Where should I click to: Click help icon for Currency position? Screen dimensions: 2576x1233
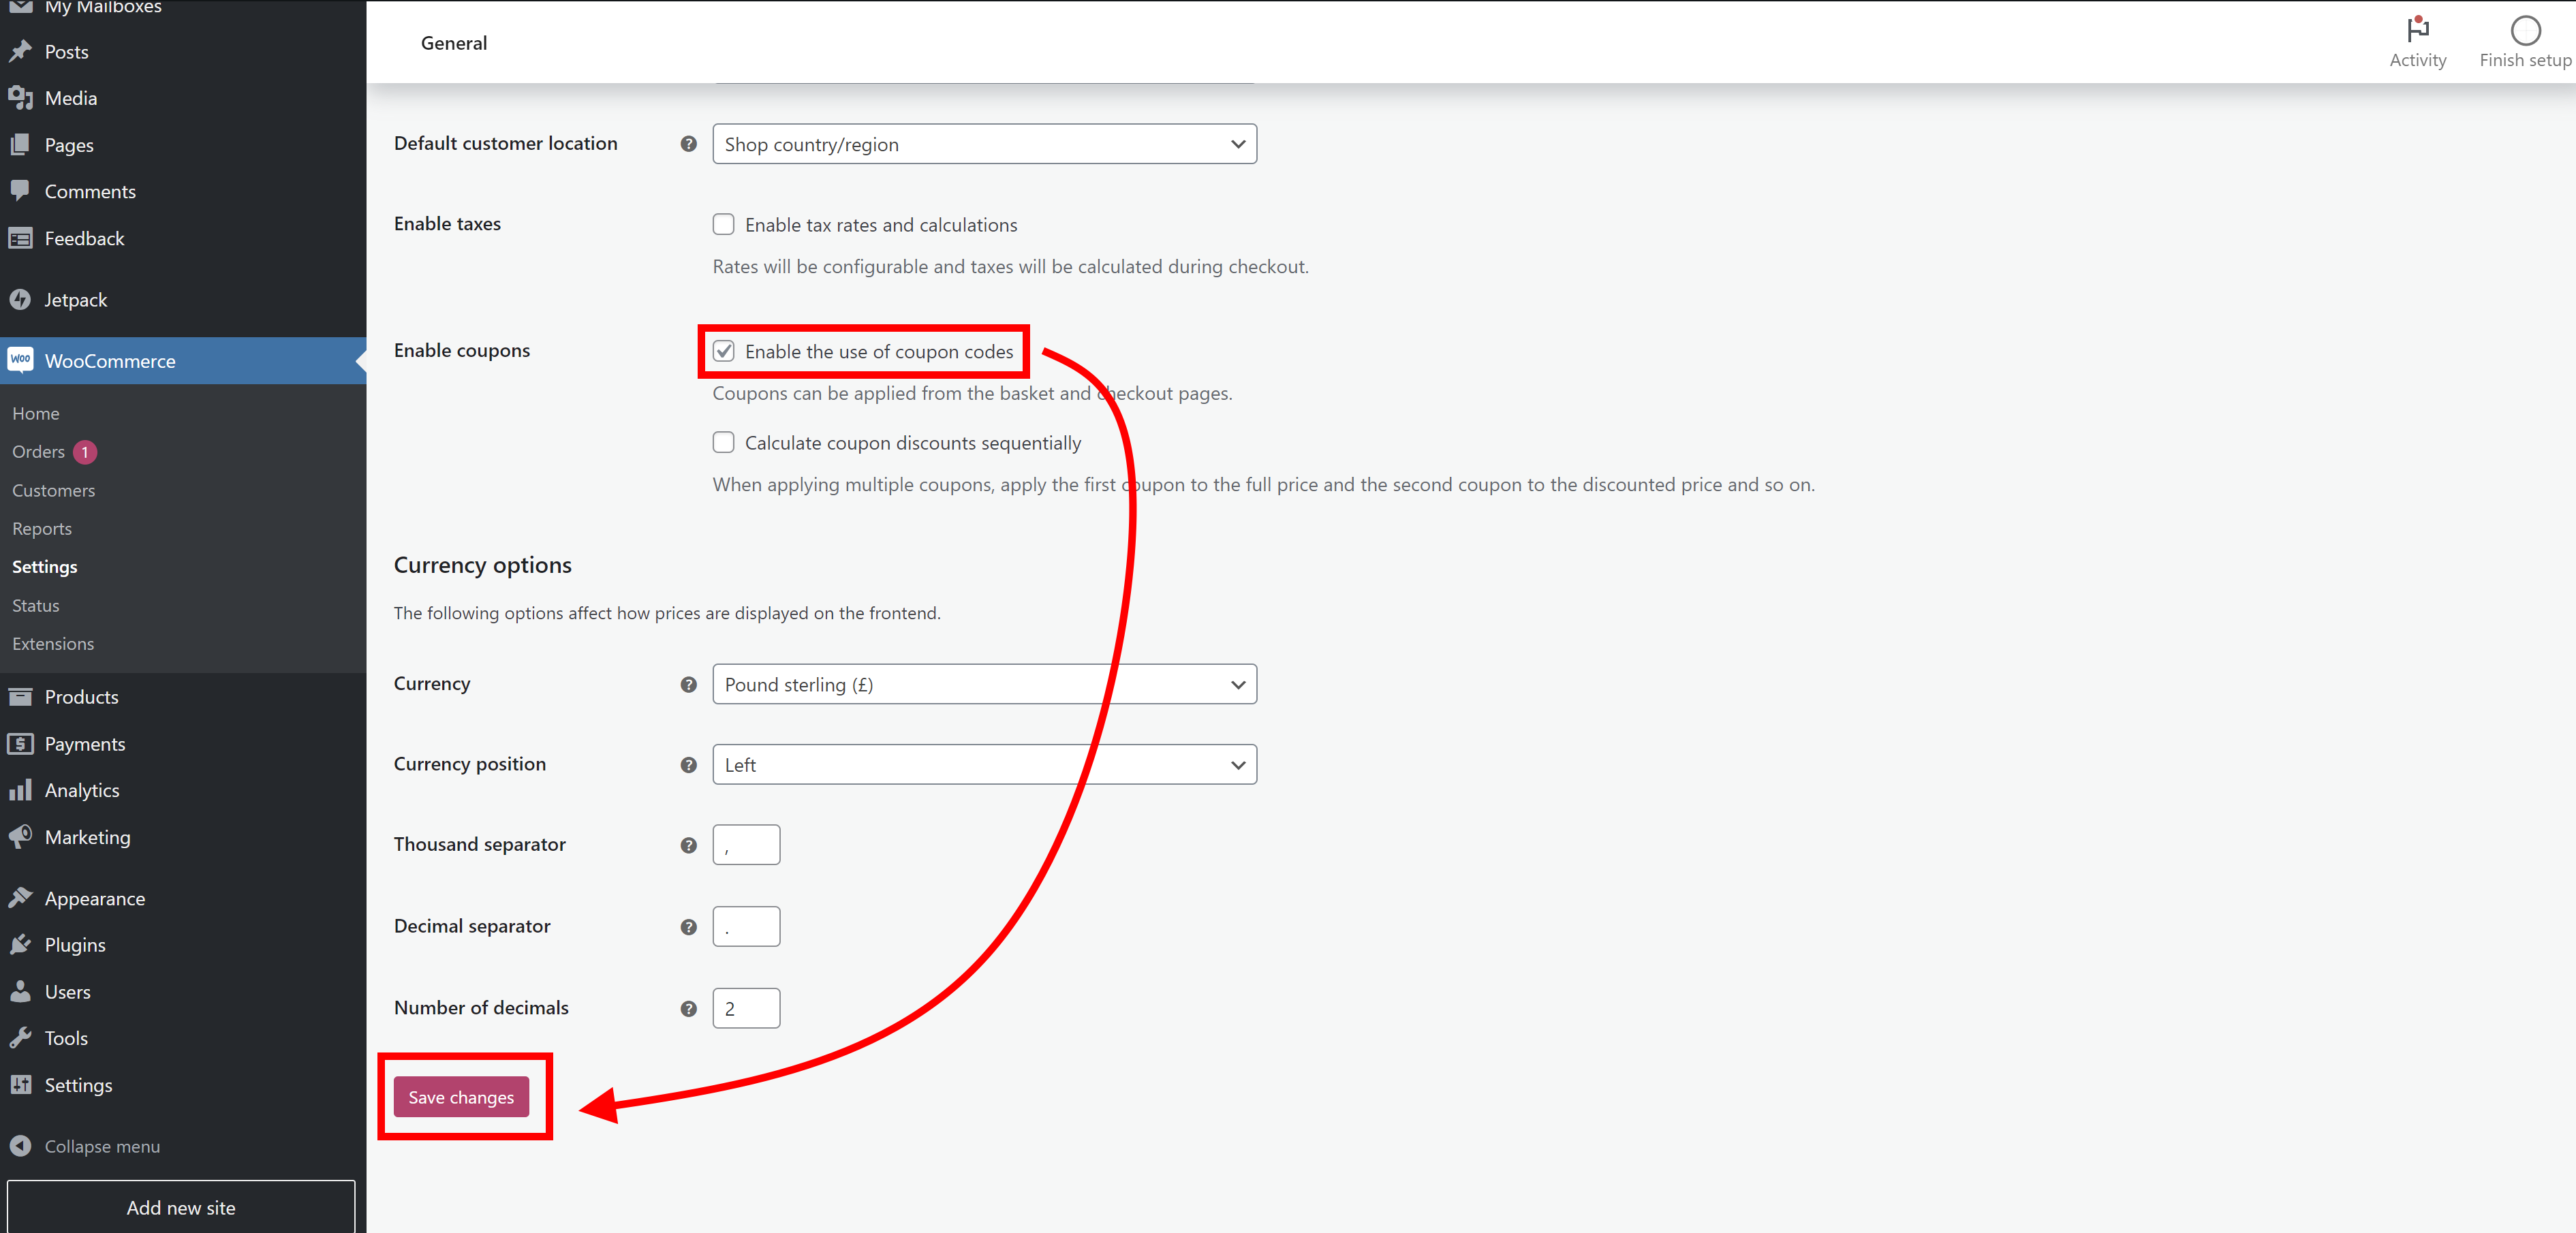point(688,765)
